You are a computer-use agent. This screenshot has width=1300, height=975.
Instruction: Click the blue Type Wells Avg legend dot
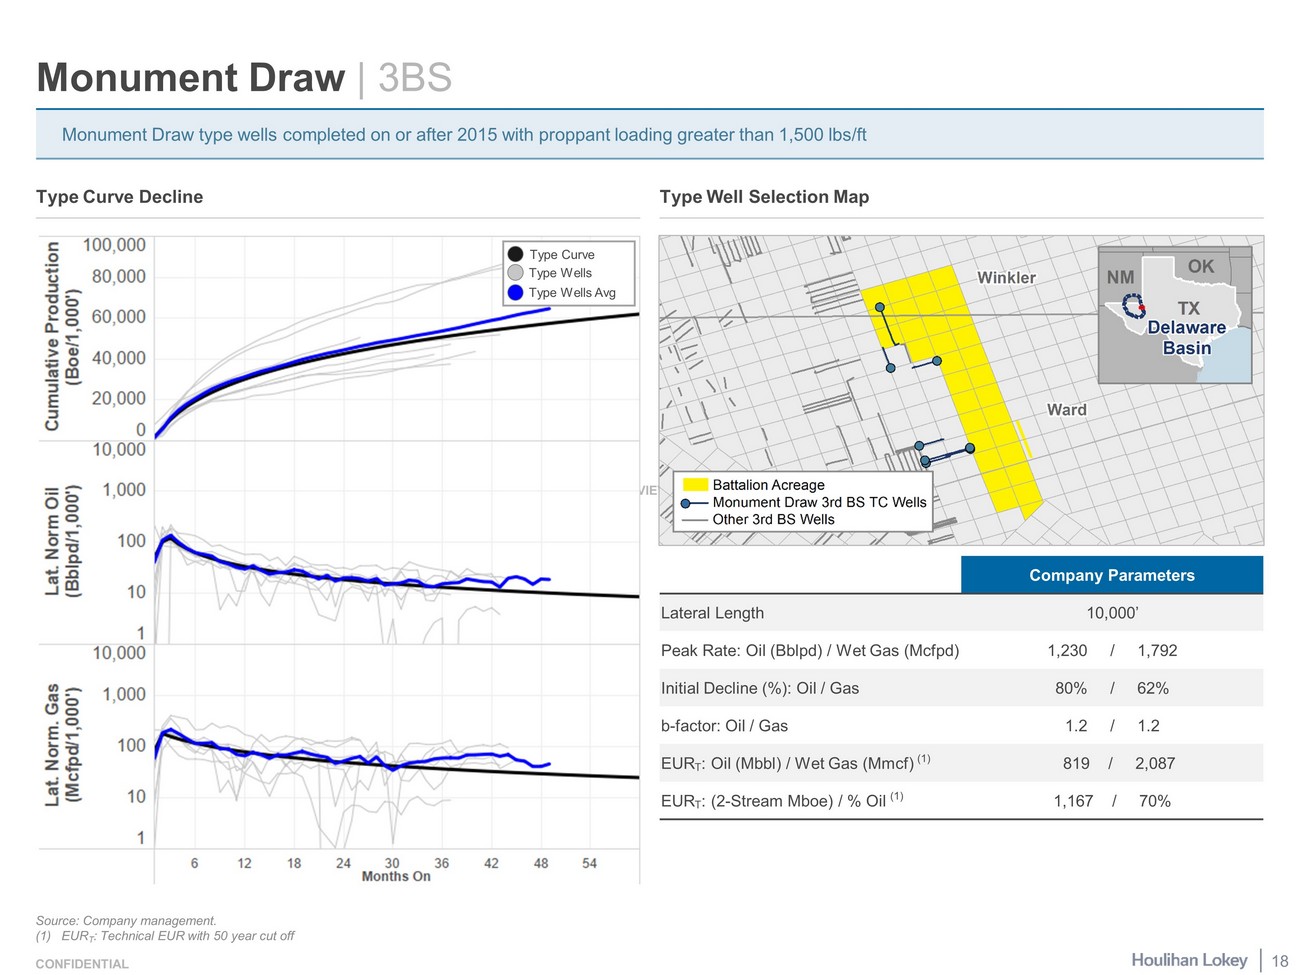pyautogui.click(x=515, y=292)
